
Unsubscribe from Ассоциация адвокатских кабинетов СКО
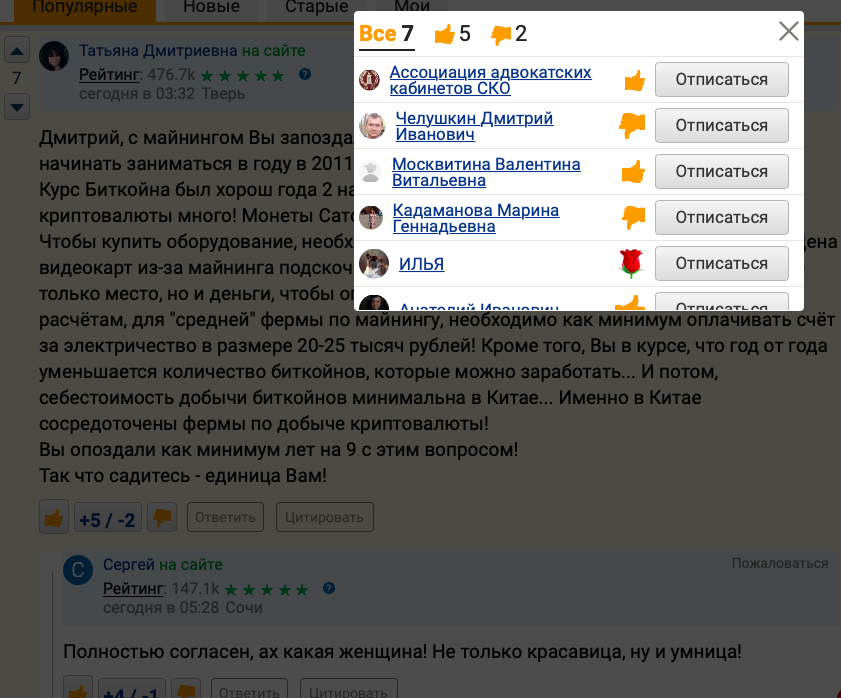721,80
